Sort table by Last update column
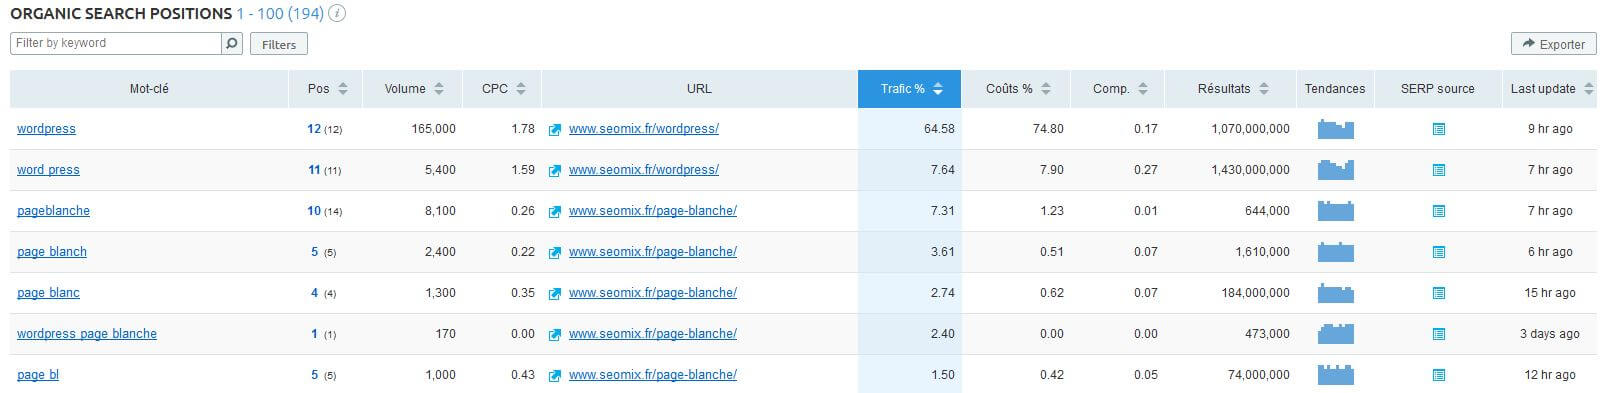 (x=1549, y=89)
